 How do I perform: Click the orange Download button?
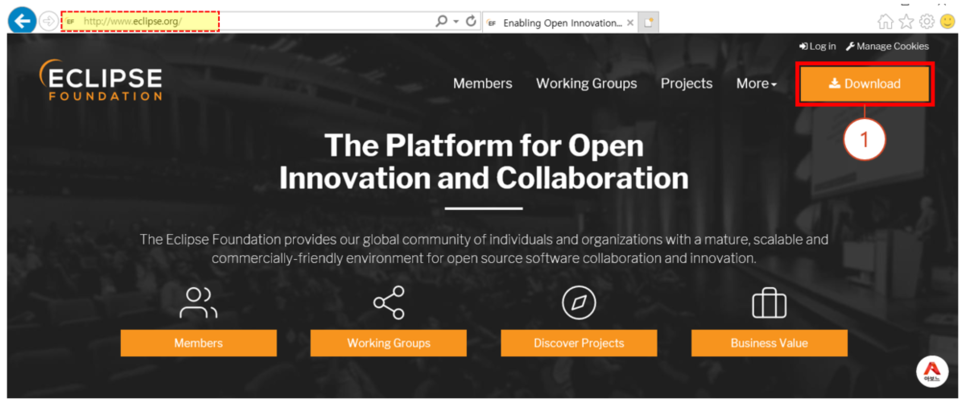point(865,84)
